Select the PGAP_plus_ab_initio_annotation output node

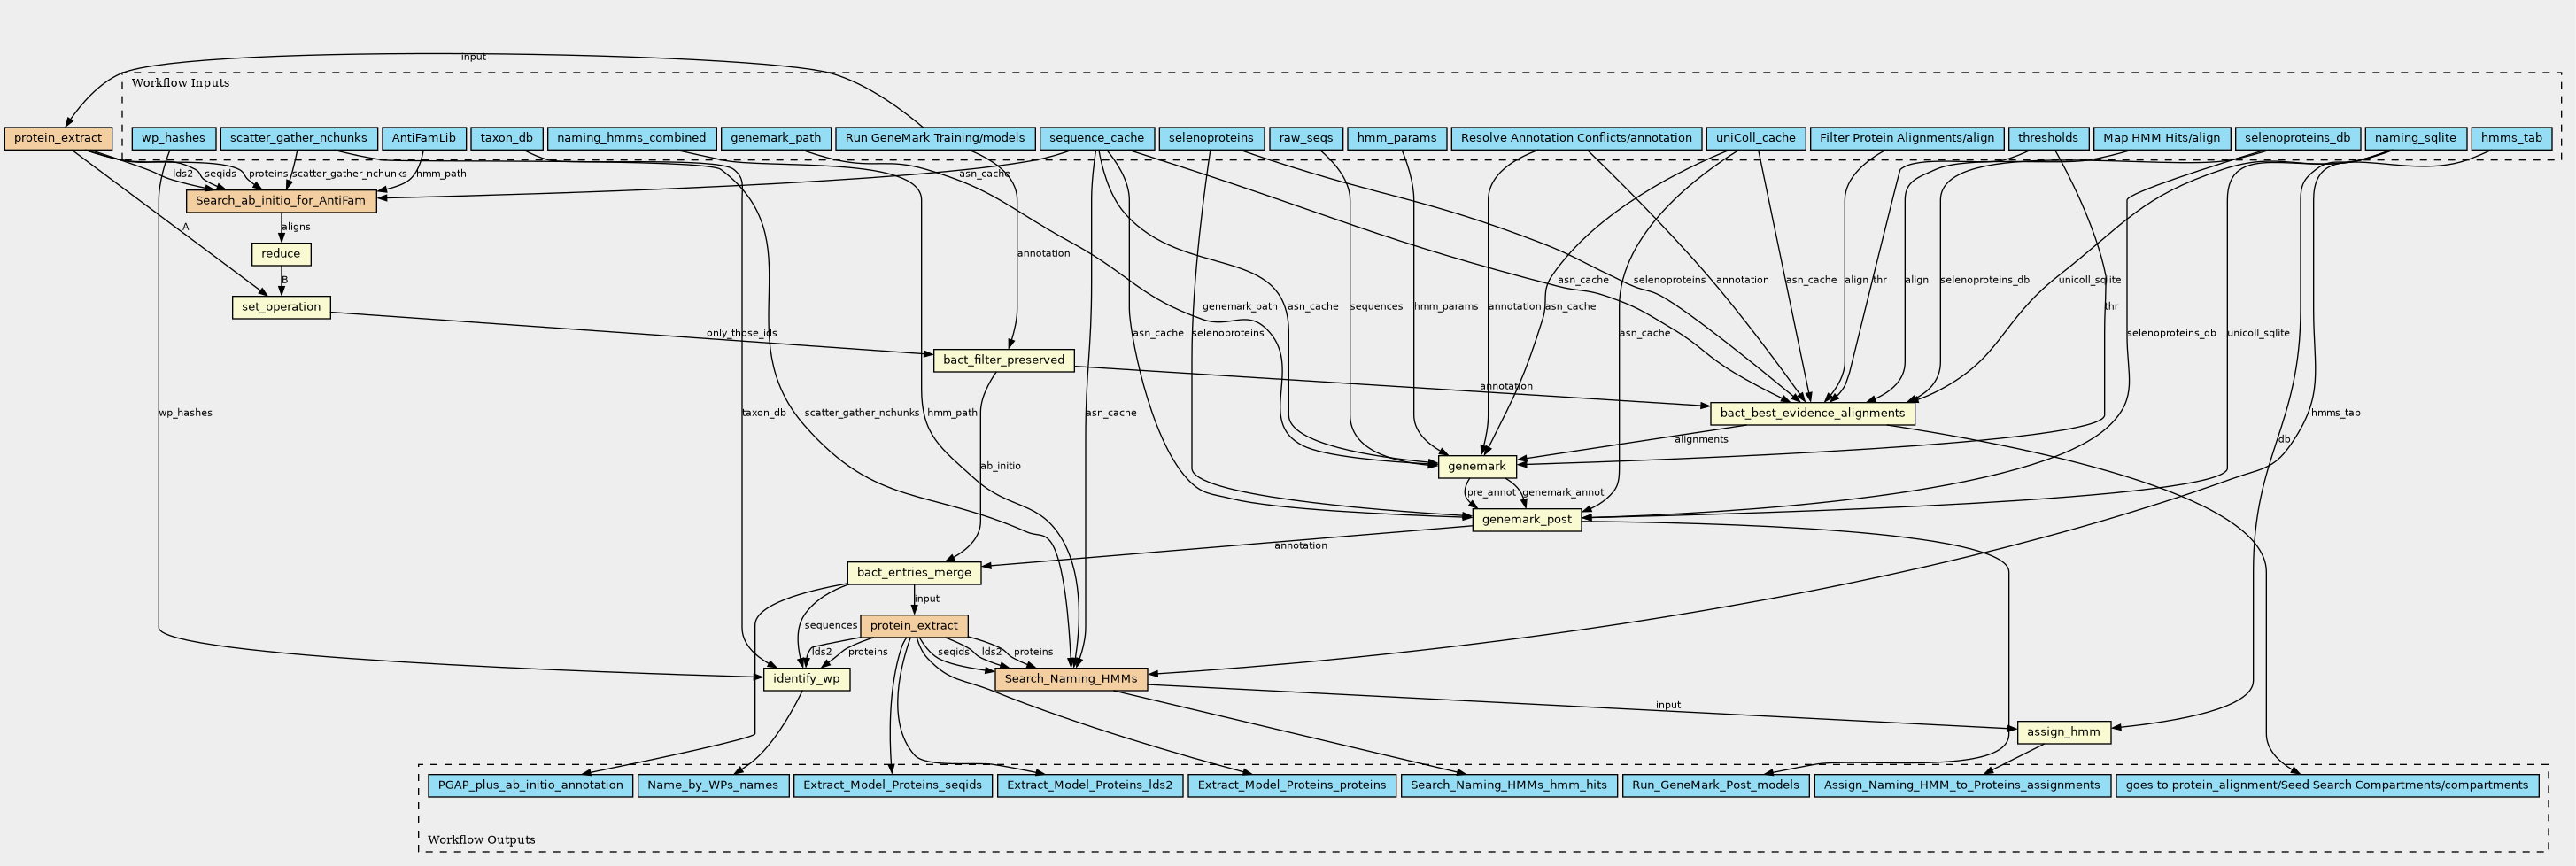click(530, 785)
